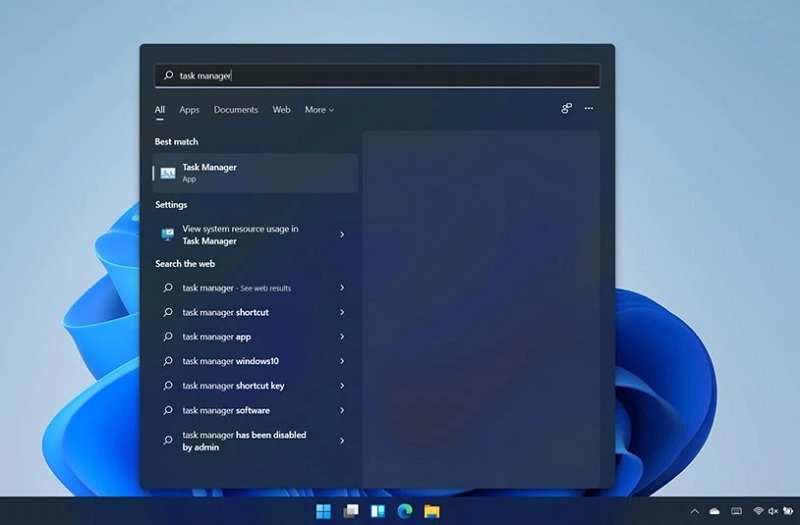The height and width of the screenshot is (525, 800).
Task: Click the magnifier icon in the search box
Action: click(x=168, y=76)
